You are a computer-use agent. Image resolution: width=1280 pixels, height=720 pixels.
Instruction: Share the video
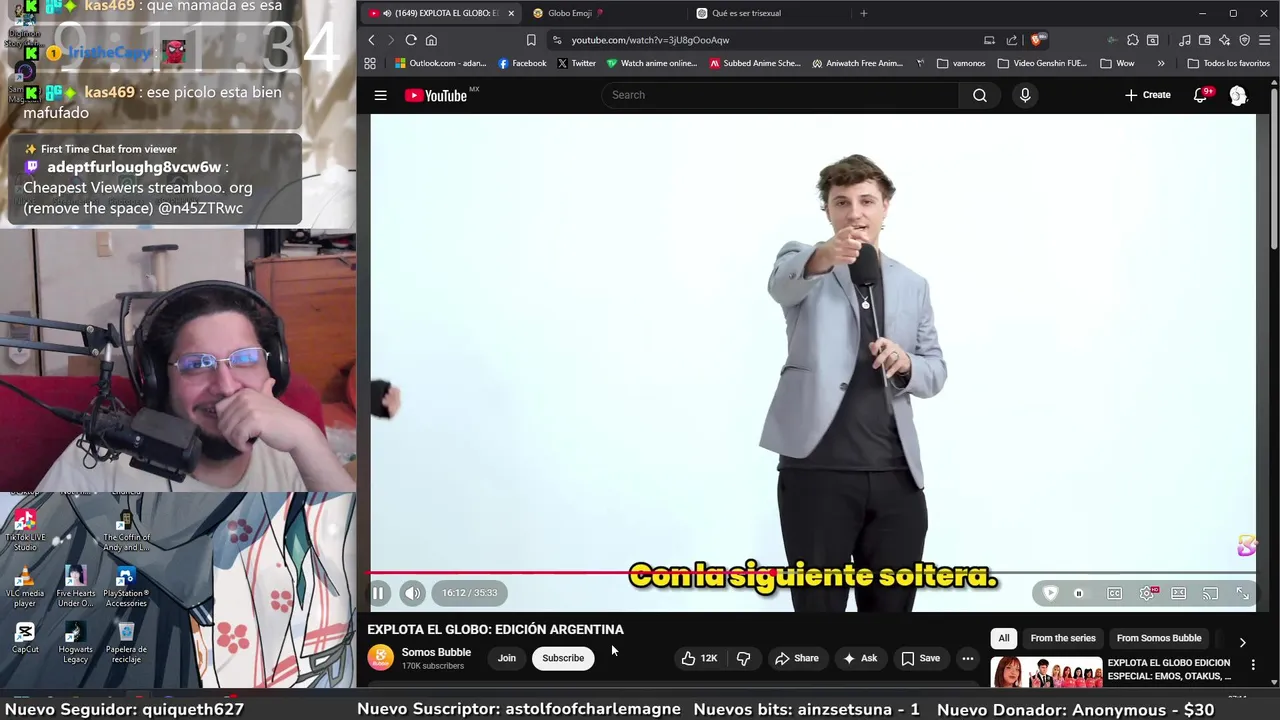[797, 658]
